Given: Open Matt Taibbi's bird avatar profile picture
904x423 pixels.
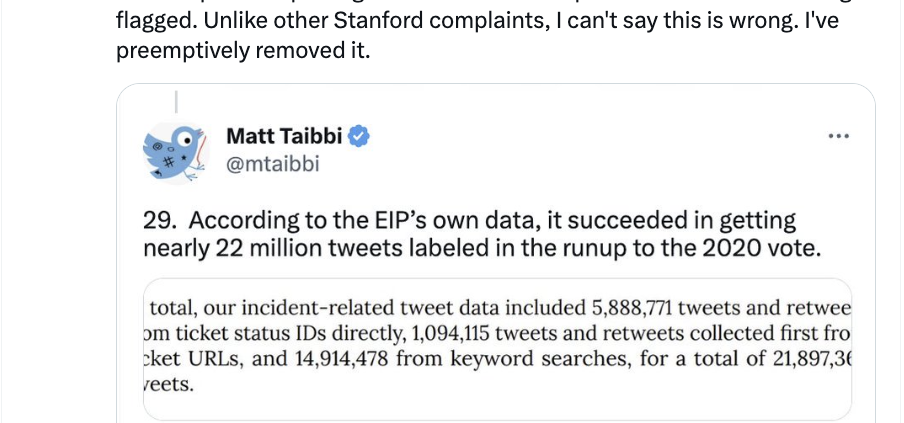Looking at the screenshot, I should (176, 153).
